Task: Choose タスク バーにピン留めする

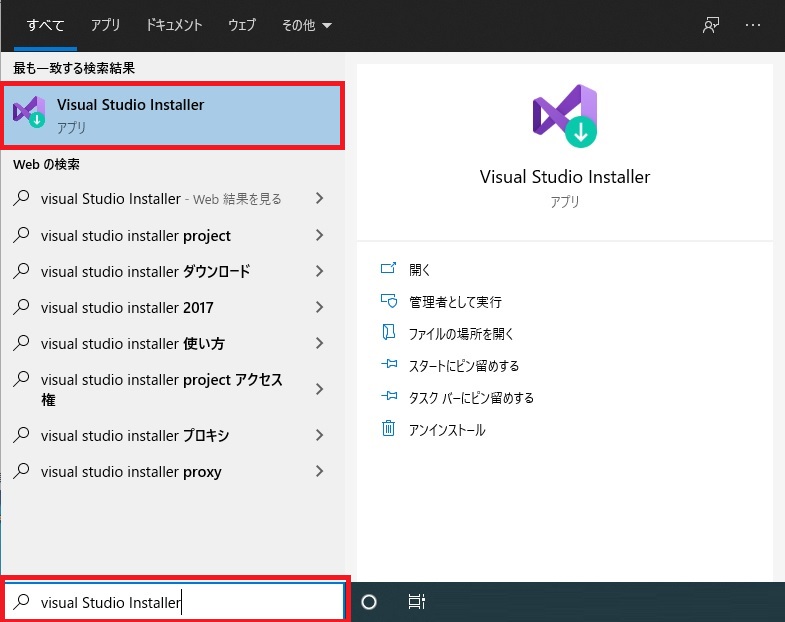Action: 471,398
